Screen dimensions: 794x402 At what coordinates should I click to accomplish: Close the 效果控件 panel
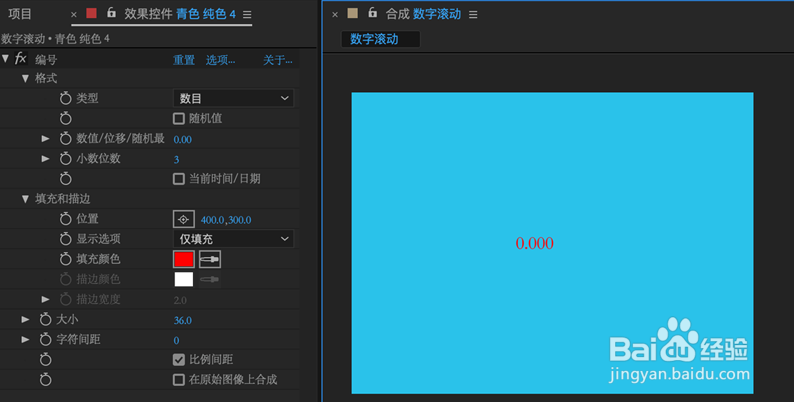(x=74, y=15)
